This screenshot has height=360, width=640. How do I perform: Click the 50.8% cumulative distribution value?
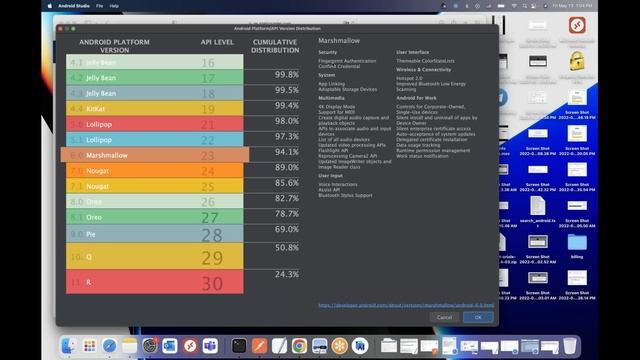coord(287,247)
